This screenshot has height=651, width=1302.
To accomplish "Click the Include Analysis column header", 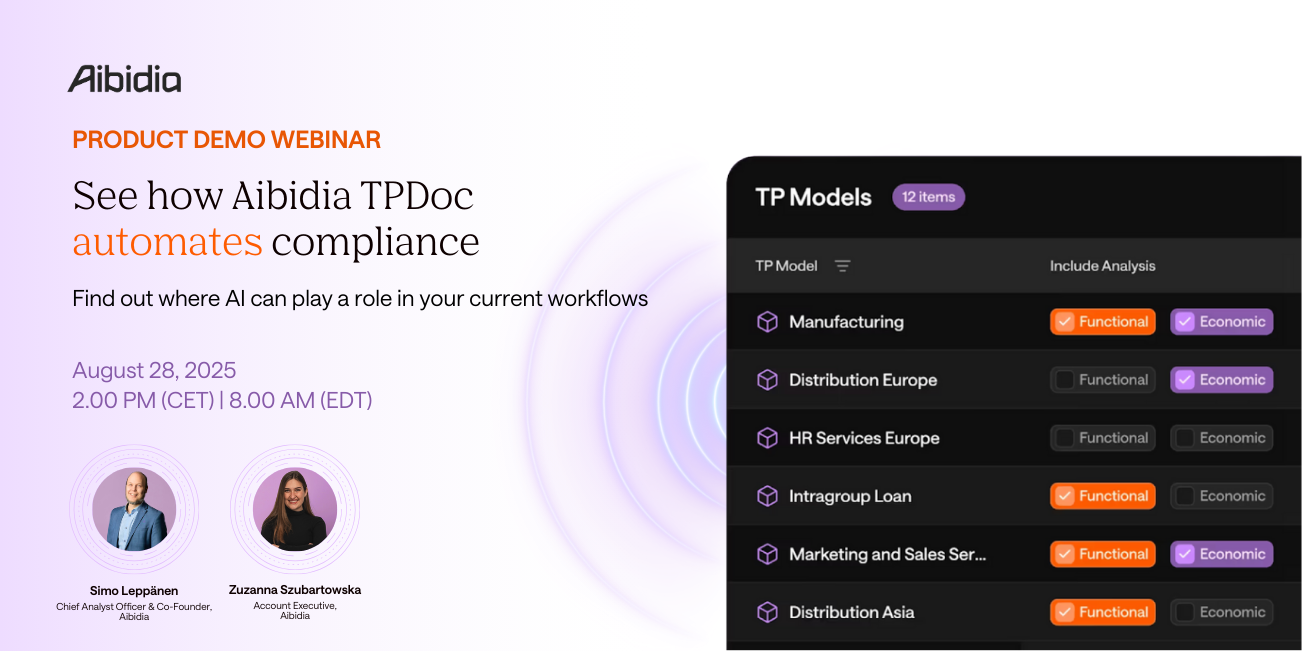I will click(1102, 266).
